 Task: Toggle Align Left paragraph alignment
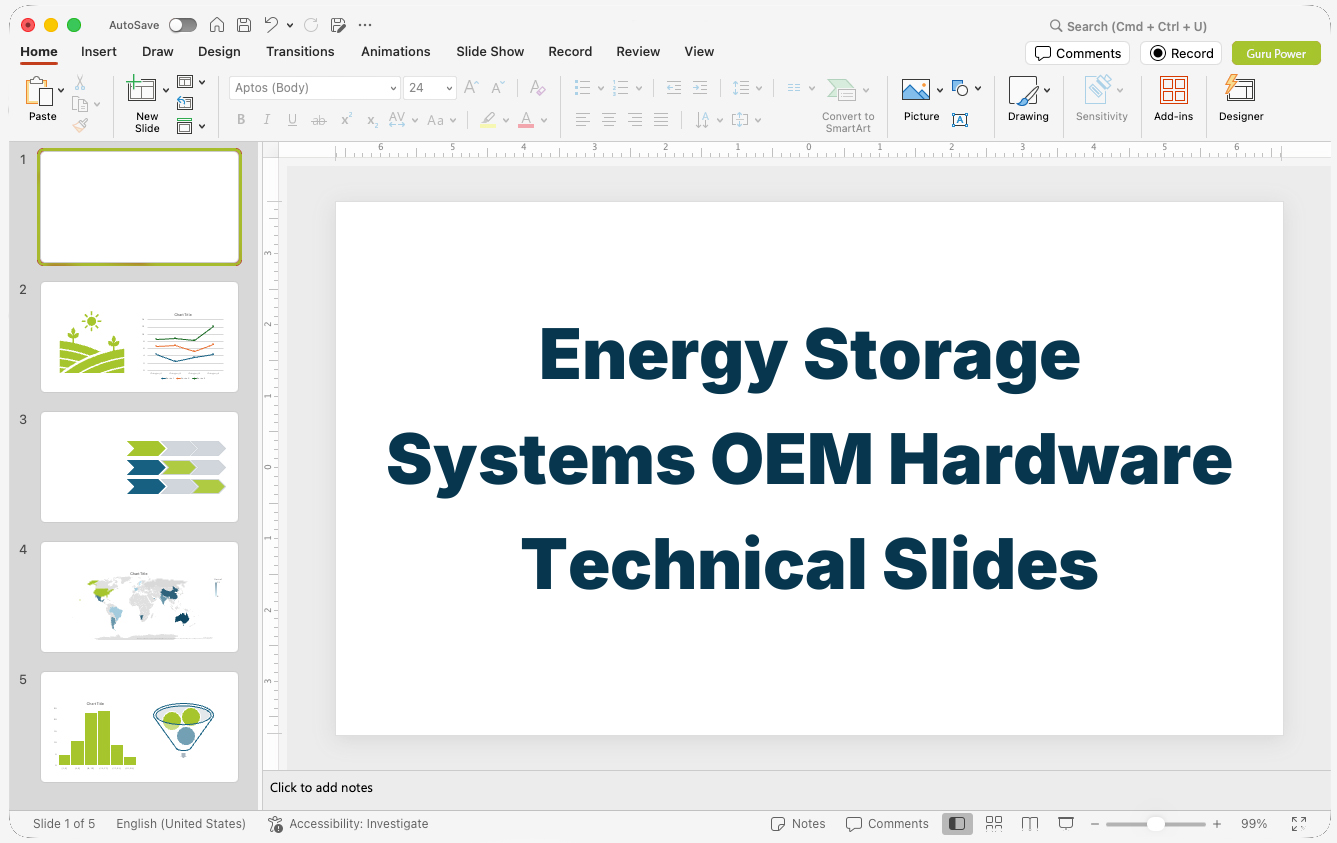[x=583, y=120]
